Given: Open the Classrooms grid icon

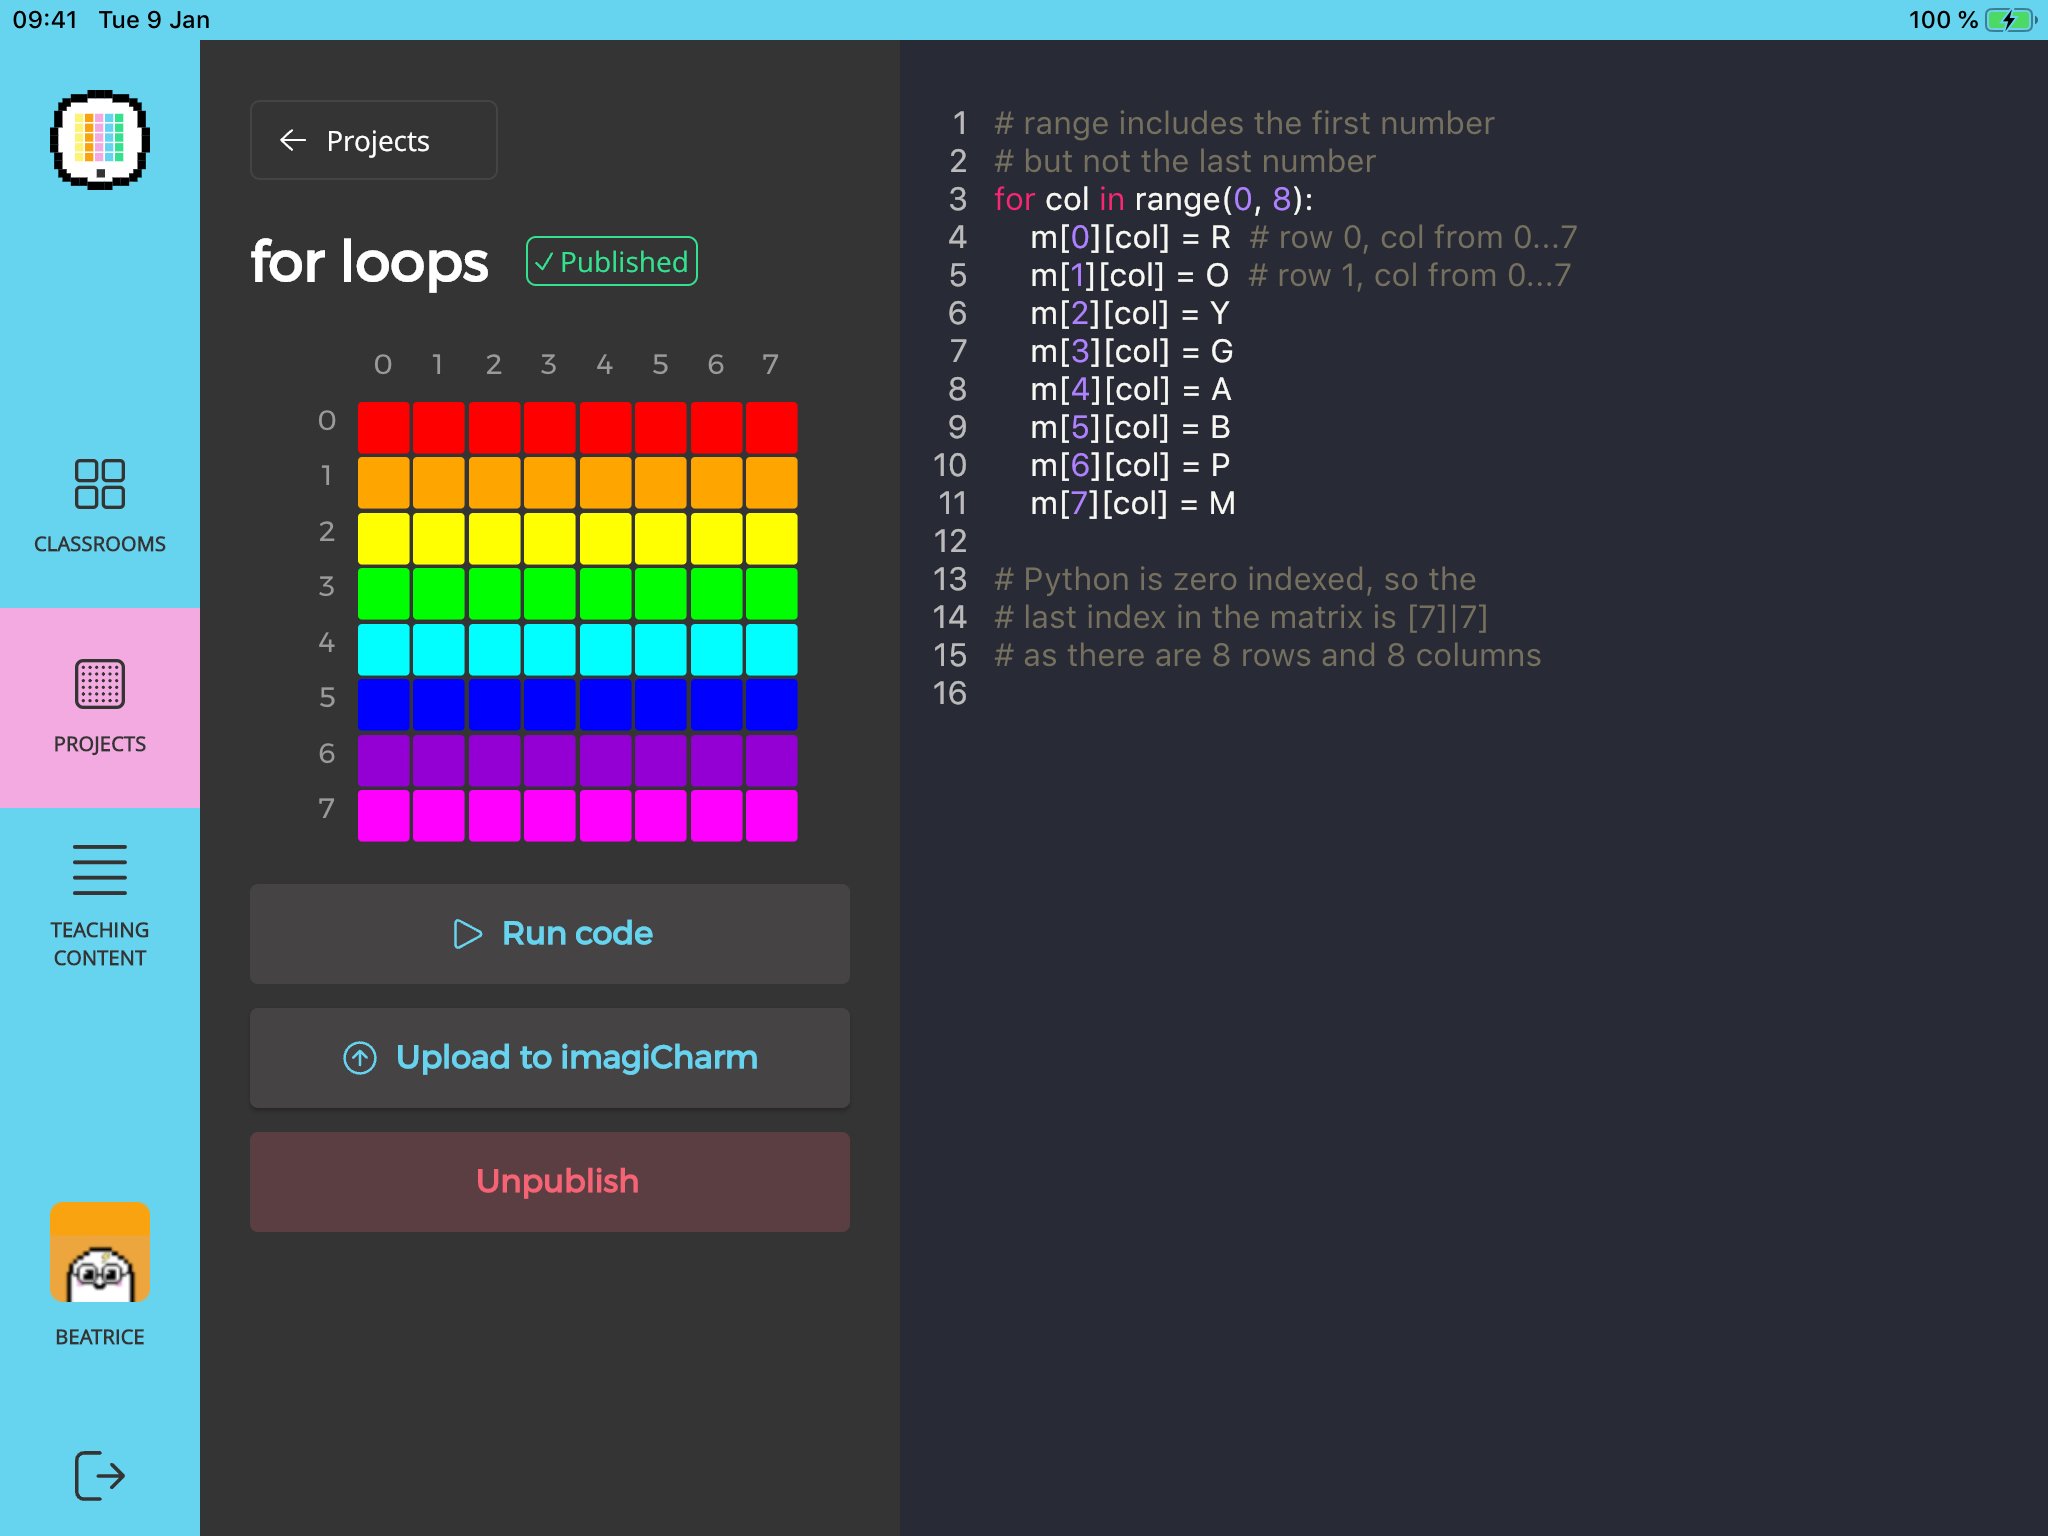Looking at the screenshot, I should (x=100, y=484).
